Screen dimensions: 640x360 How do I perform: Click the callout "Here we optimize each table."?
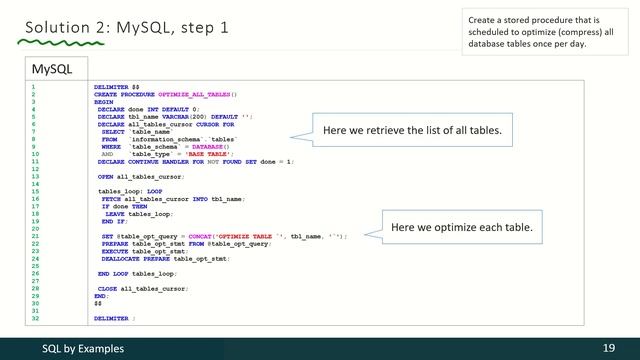(x=462, y=227)
